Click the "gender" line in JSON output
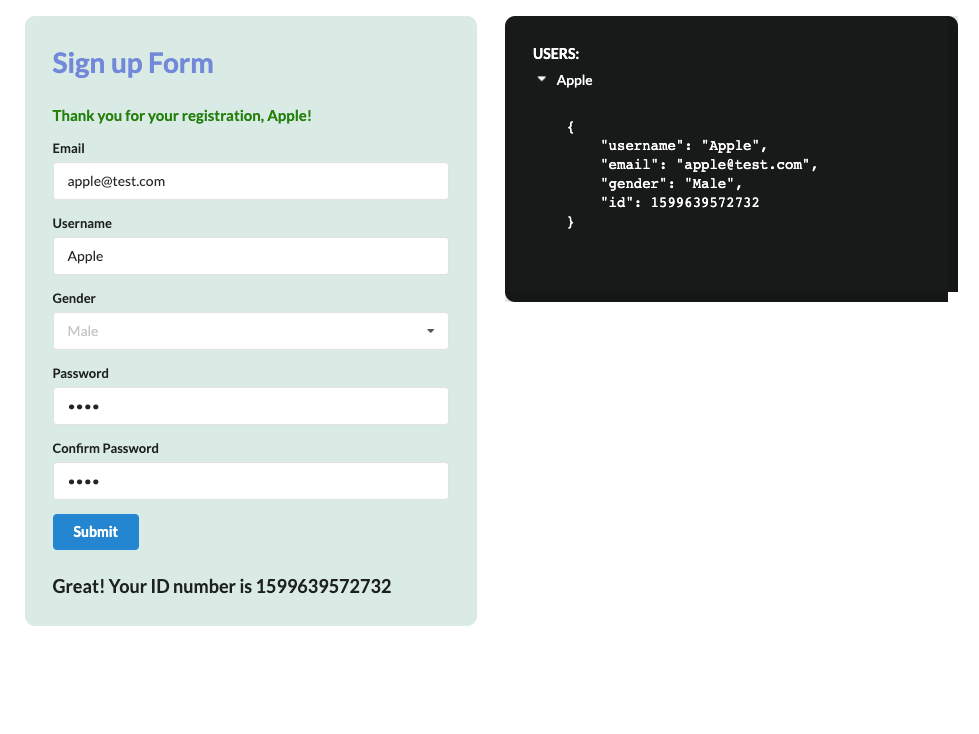Viewport: 979px width, 734px height. [671, 184]
